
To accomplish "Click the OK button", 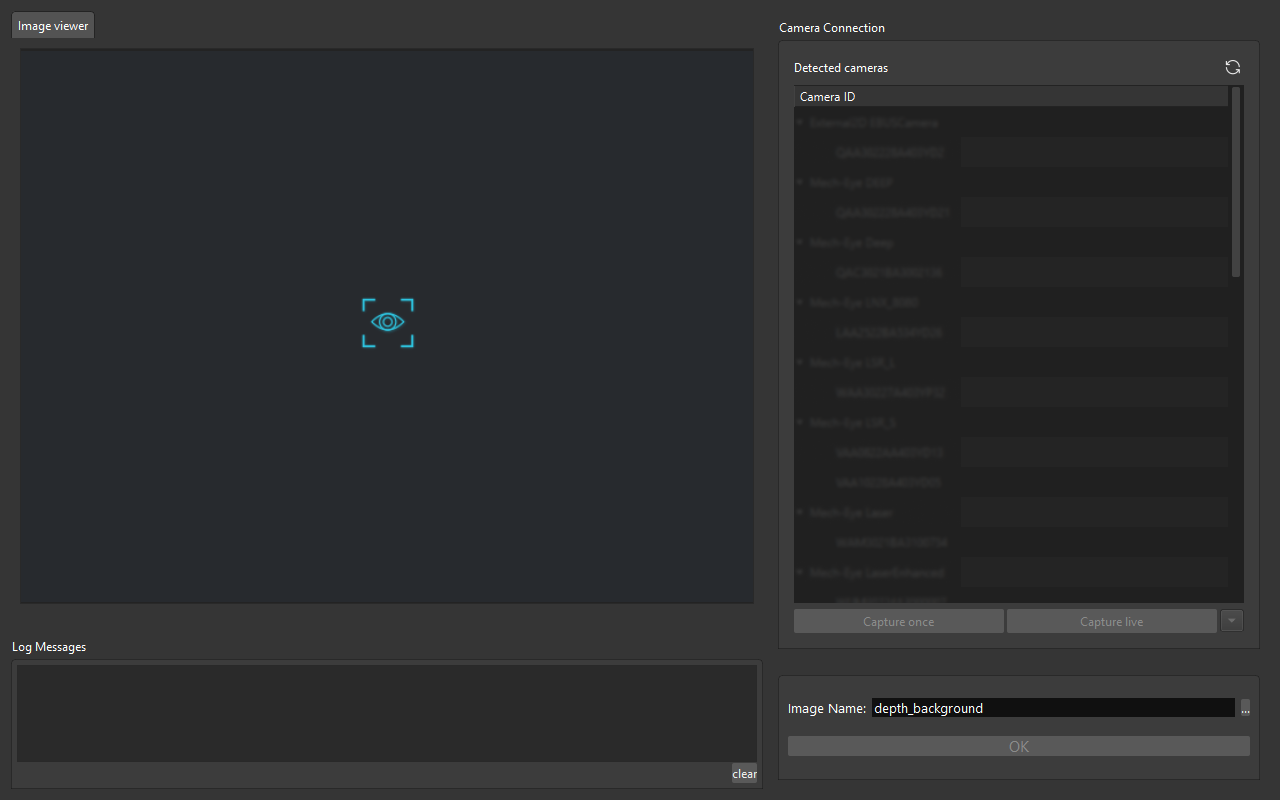I will pyautogui.click(x=1018, y=746).
